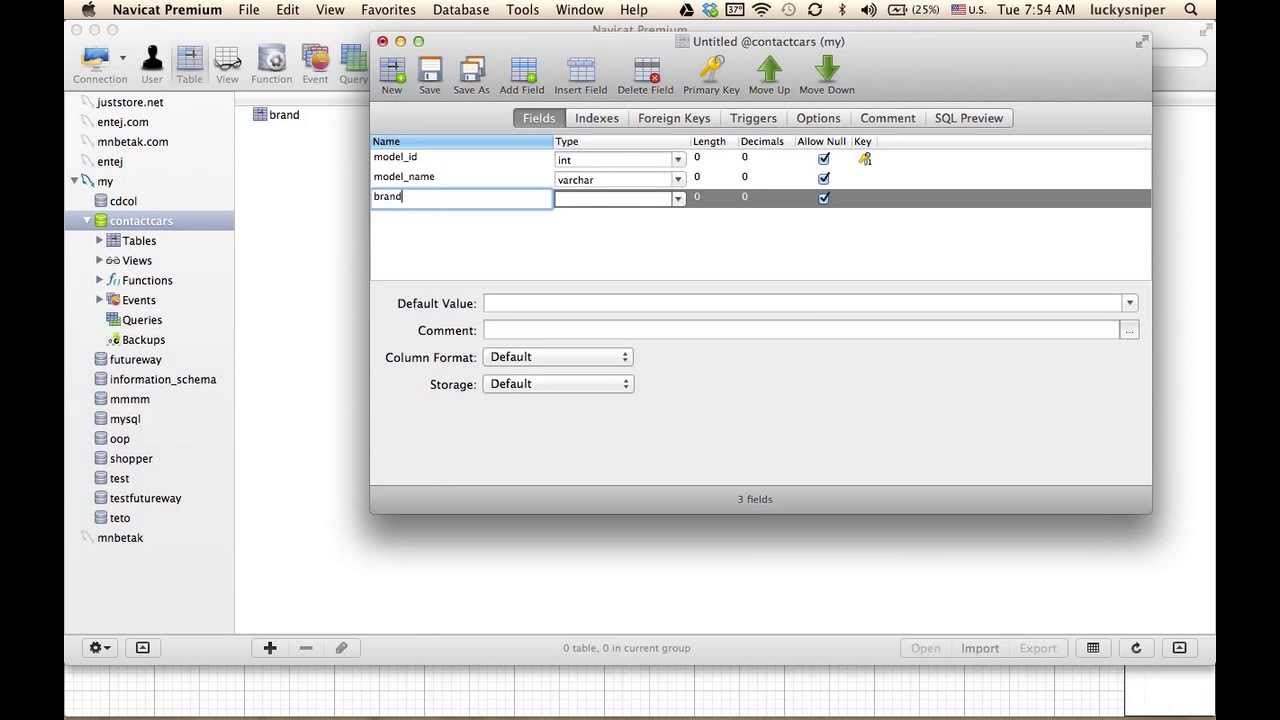Open the Connection toolbar icon in main window
This screenshot has width=1280, height=720.
pos(97,58)
